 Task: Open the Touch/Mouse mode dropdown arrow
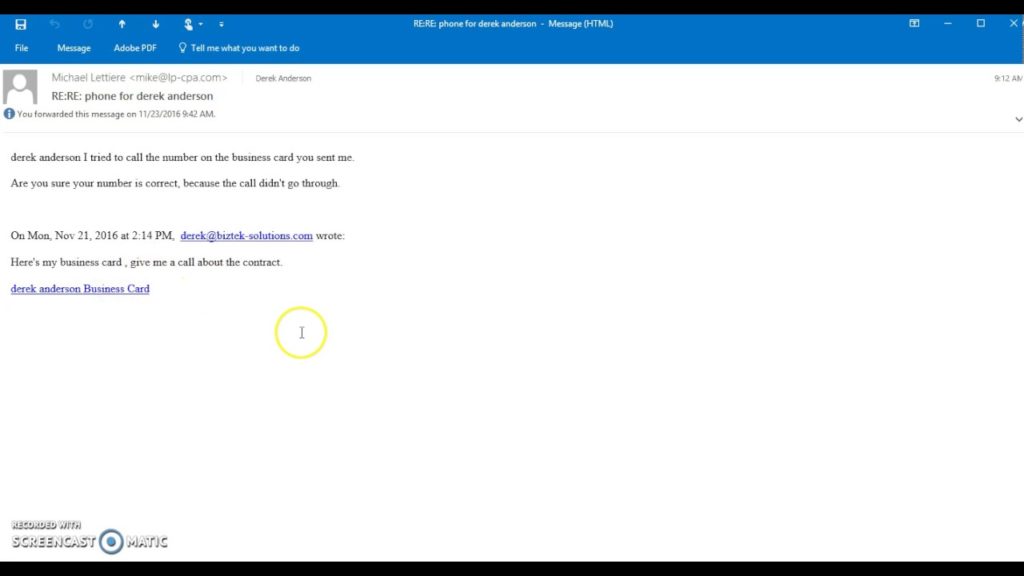[201, 24]
